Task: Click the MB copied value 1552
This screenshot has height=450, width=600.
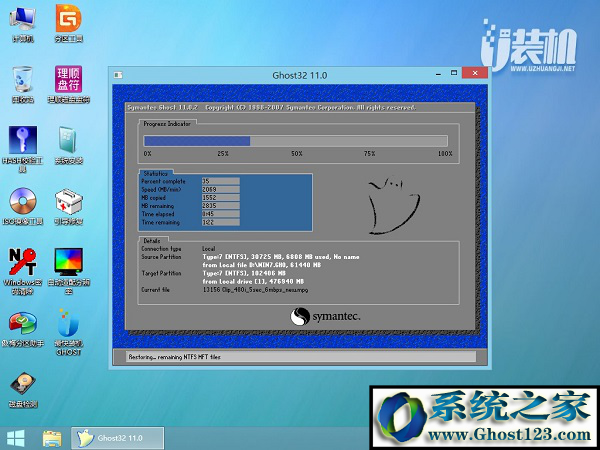Action: tap(221, 197)
